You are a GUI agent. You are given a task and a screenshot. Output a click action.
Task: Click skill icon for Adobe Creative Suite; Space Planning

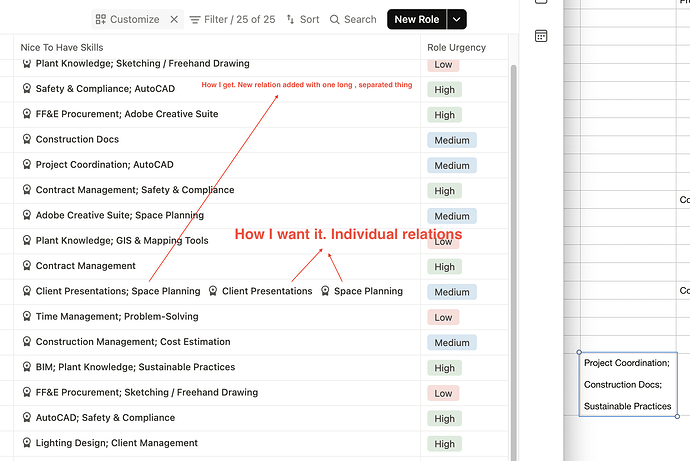tap(27, 215)
